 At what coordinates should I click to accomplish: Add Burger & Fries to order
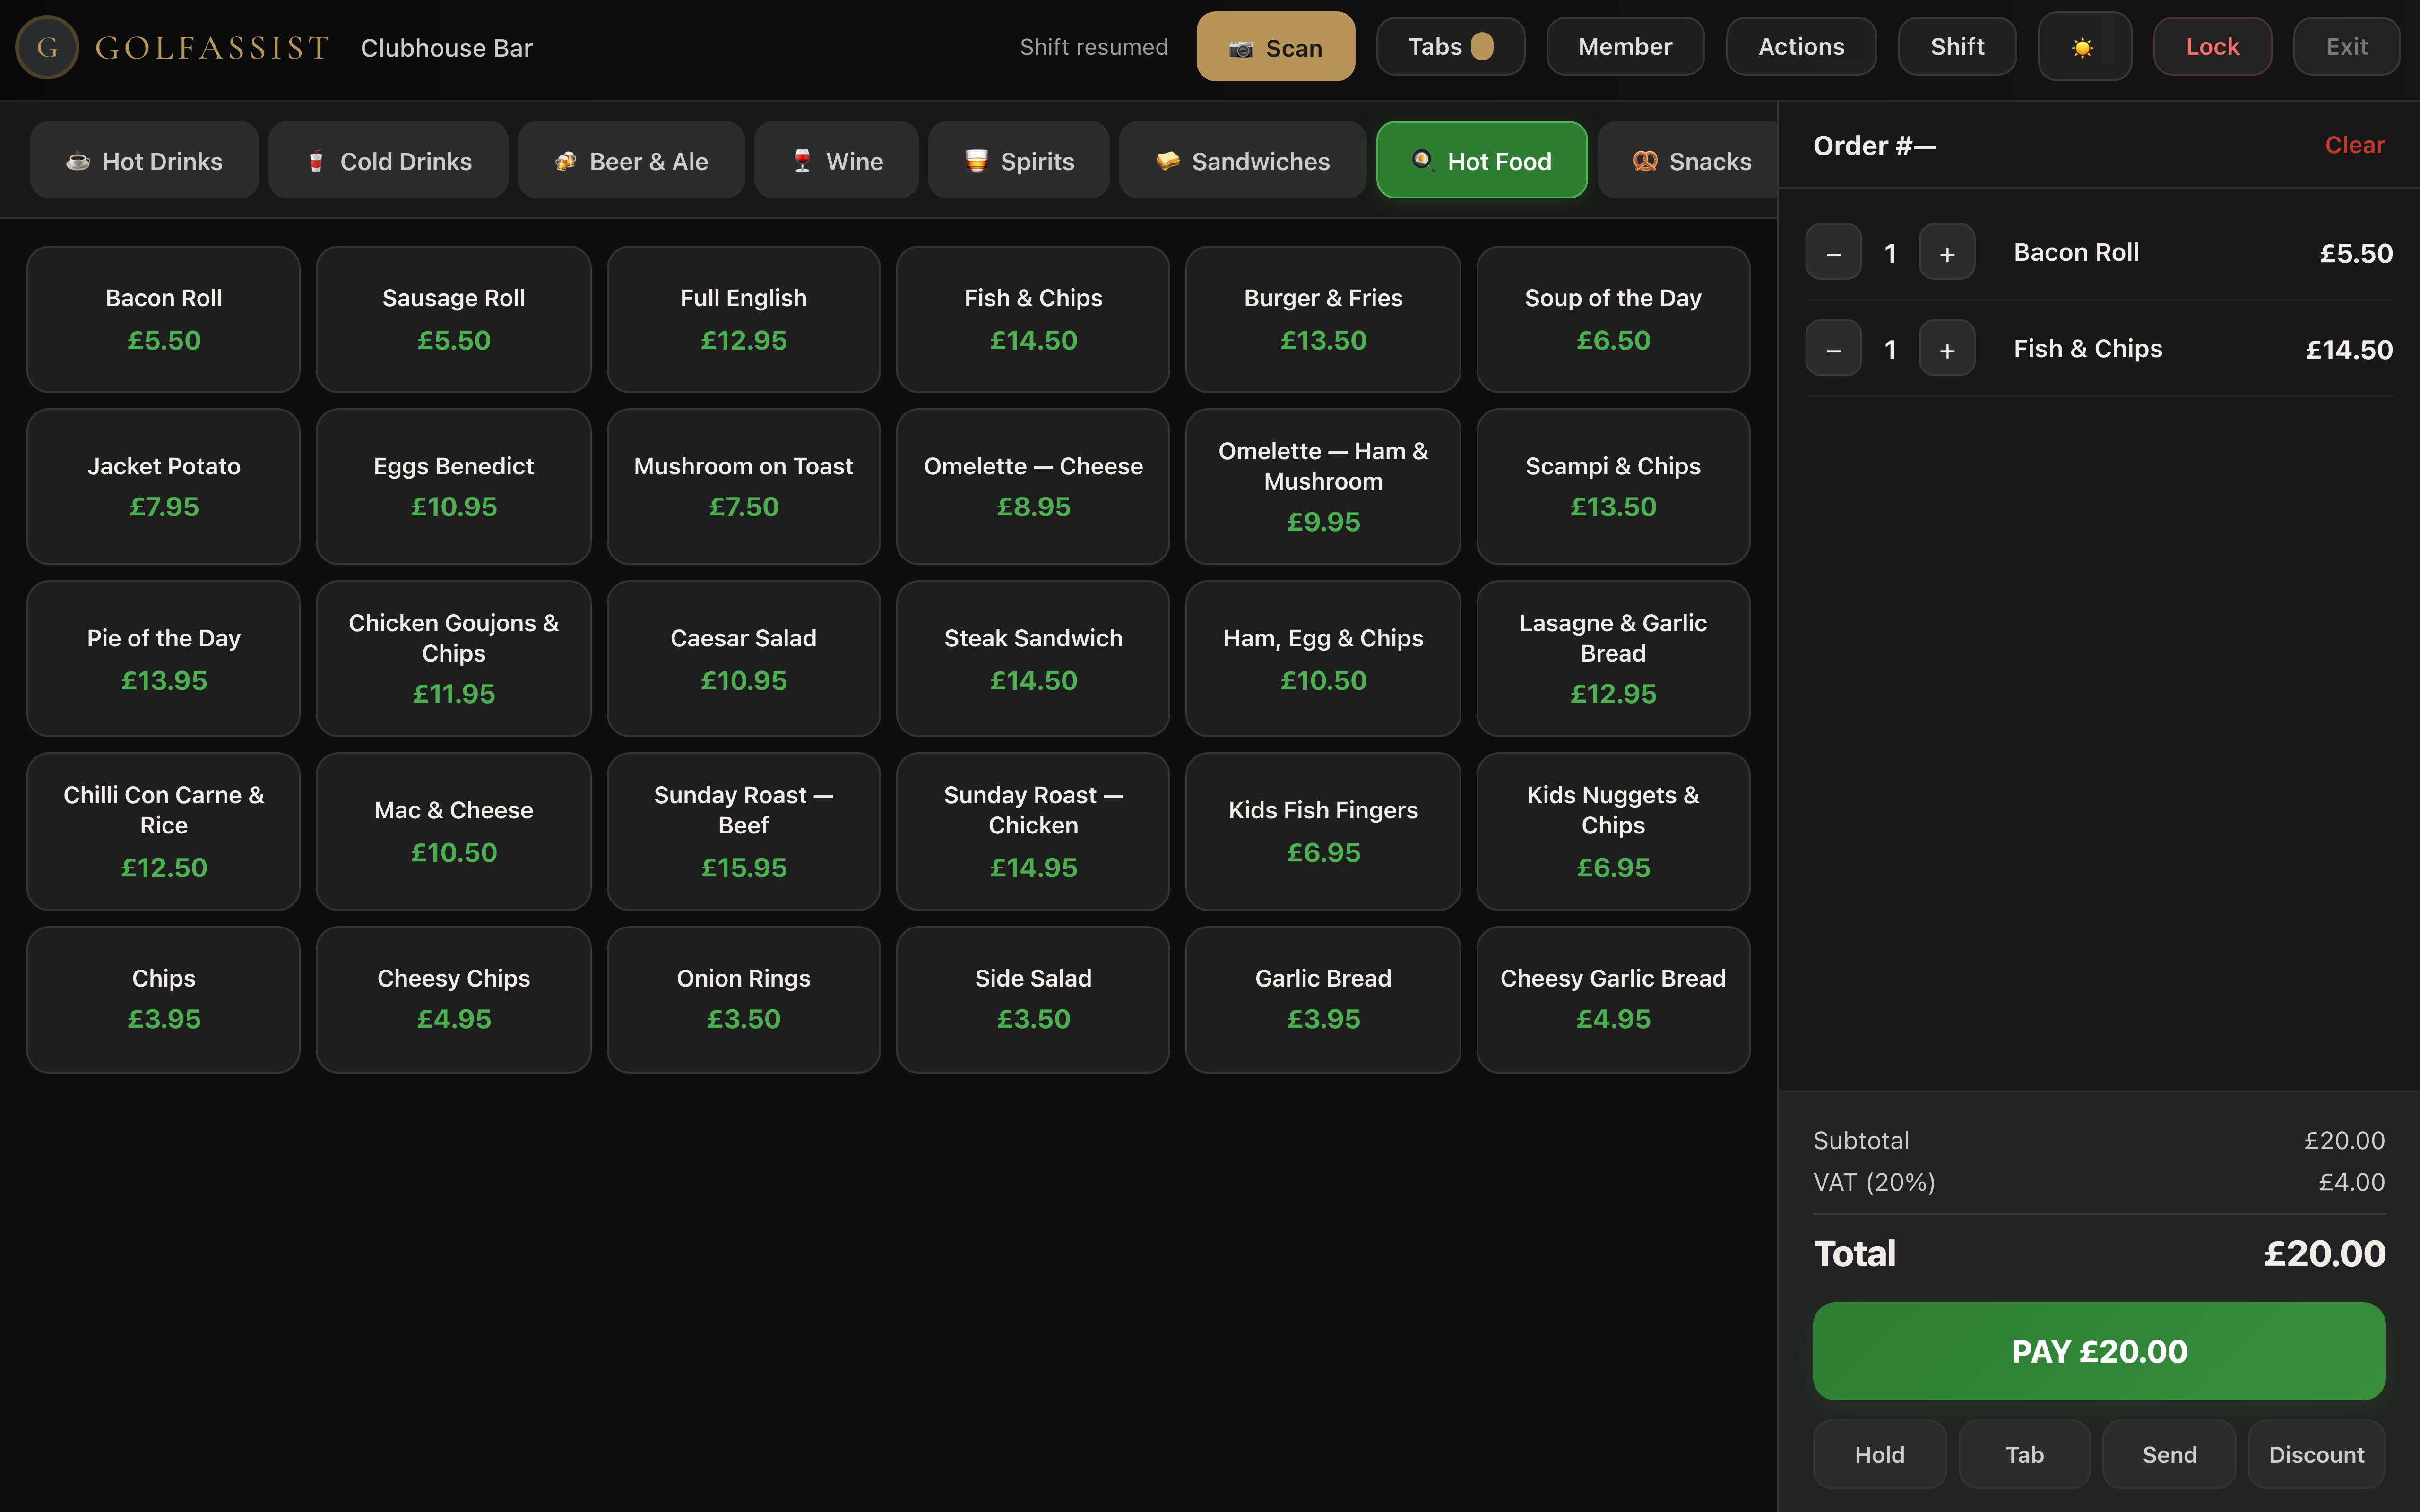coord(1323,319)
